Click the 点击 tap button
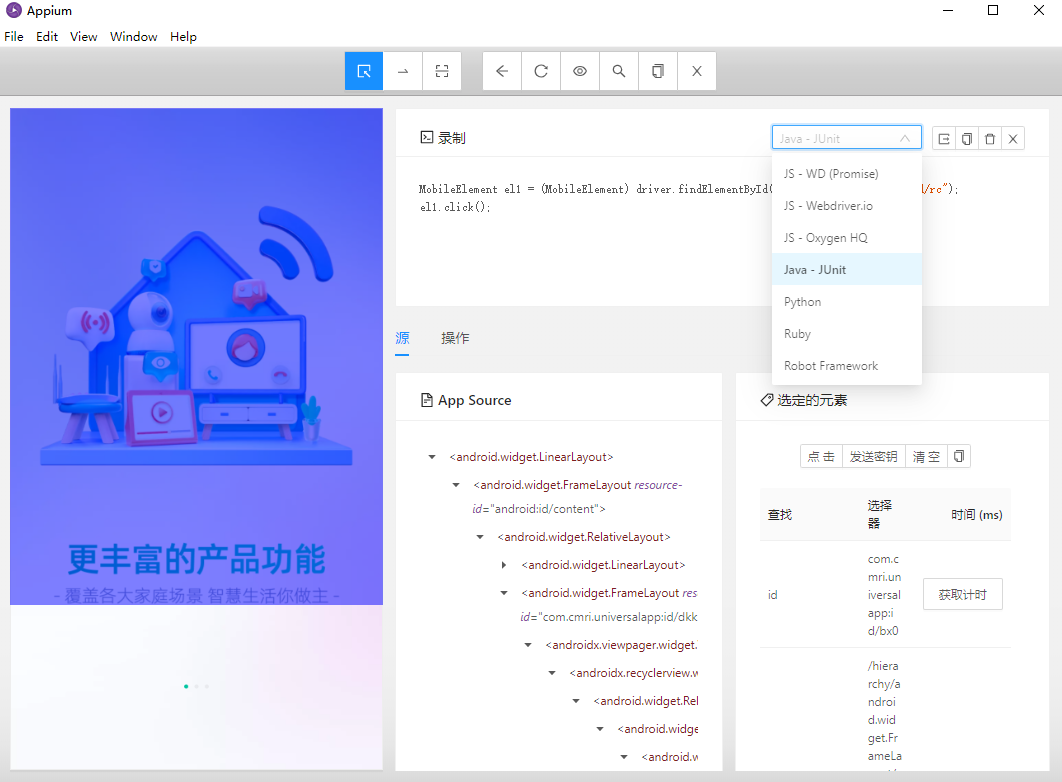 click(x=821, y=456)
